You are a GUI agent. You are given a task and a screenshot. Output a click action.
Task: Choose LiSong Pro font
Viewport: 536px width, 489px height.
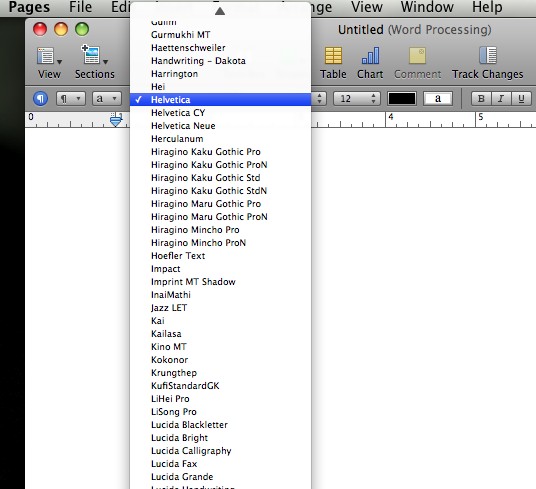[220, 412]
